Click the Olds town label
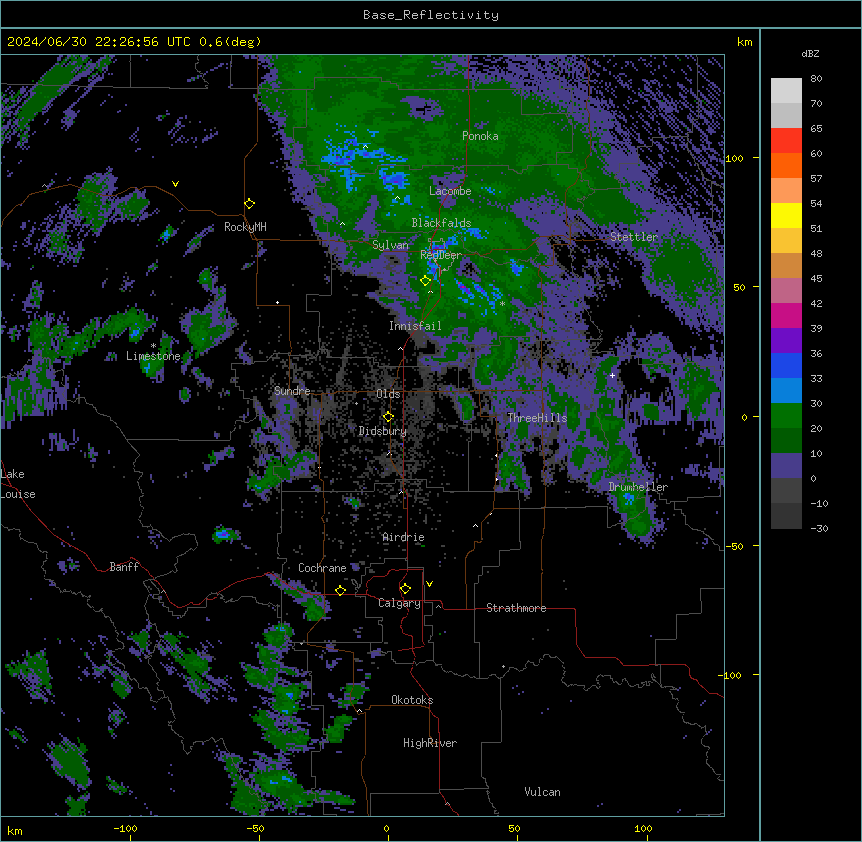 tap(388, 394)
